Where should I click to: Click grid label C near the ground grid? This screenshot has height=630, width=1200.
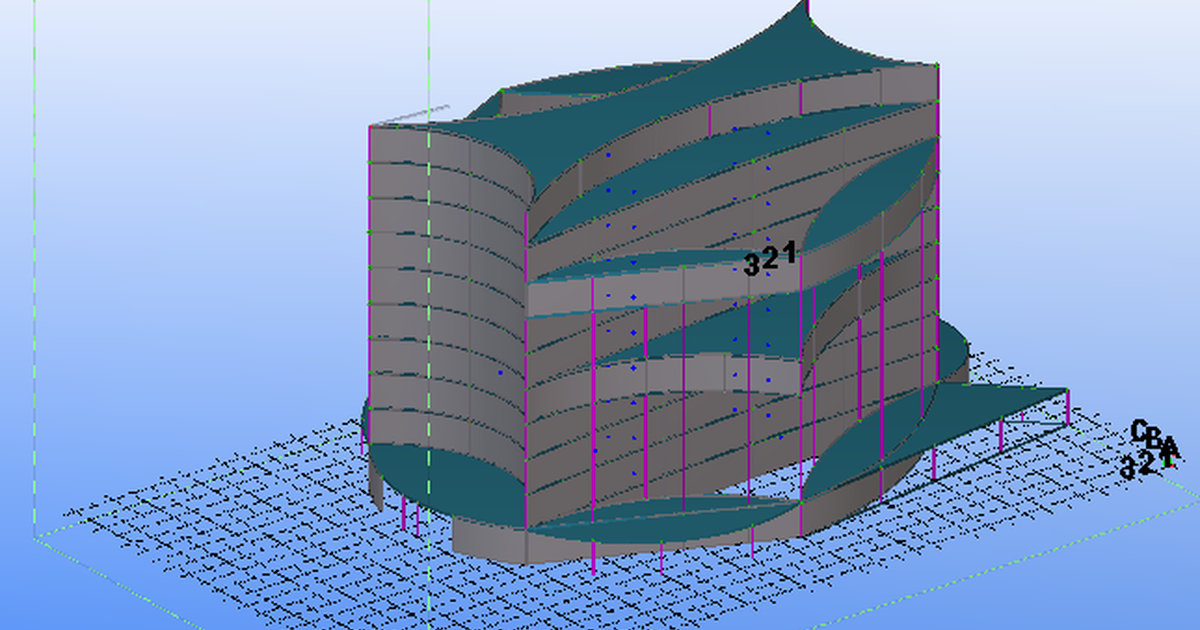(x=1138, y=428)
